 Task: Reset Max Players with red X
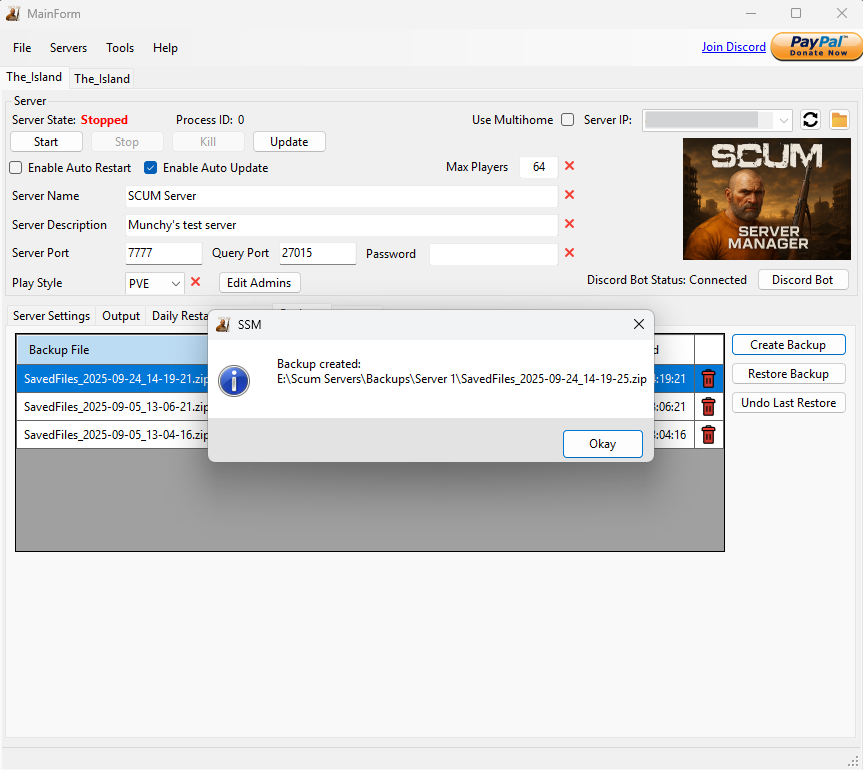pos(570,166)
